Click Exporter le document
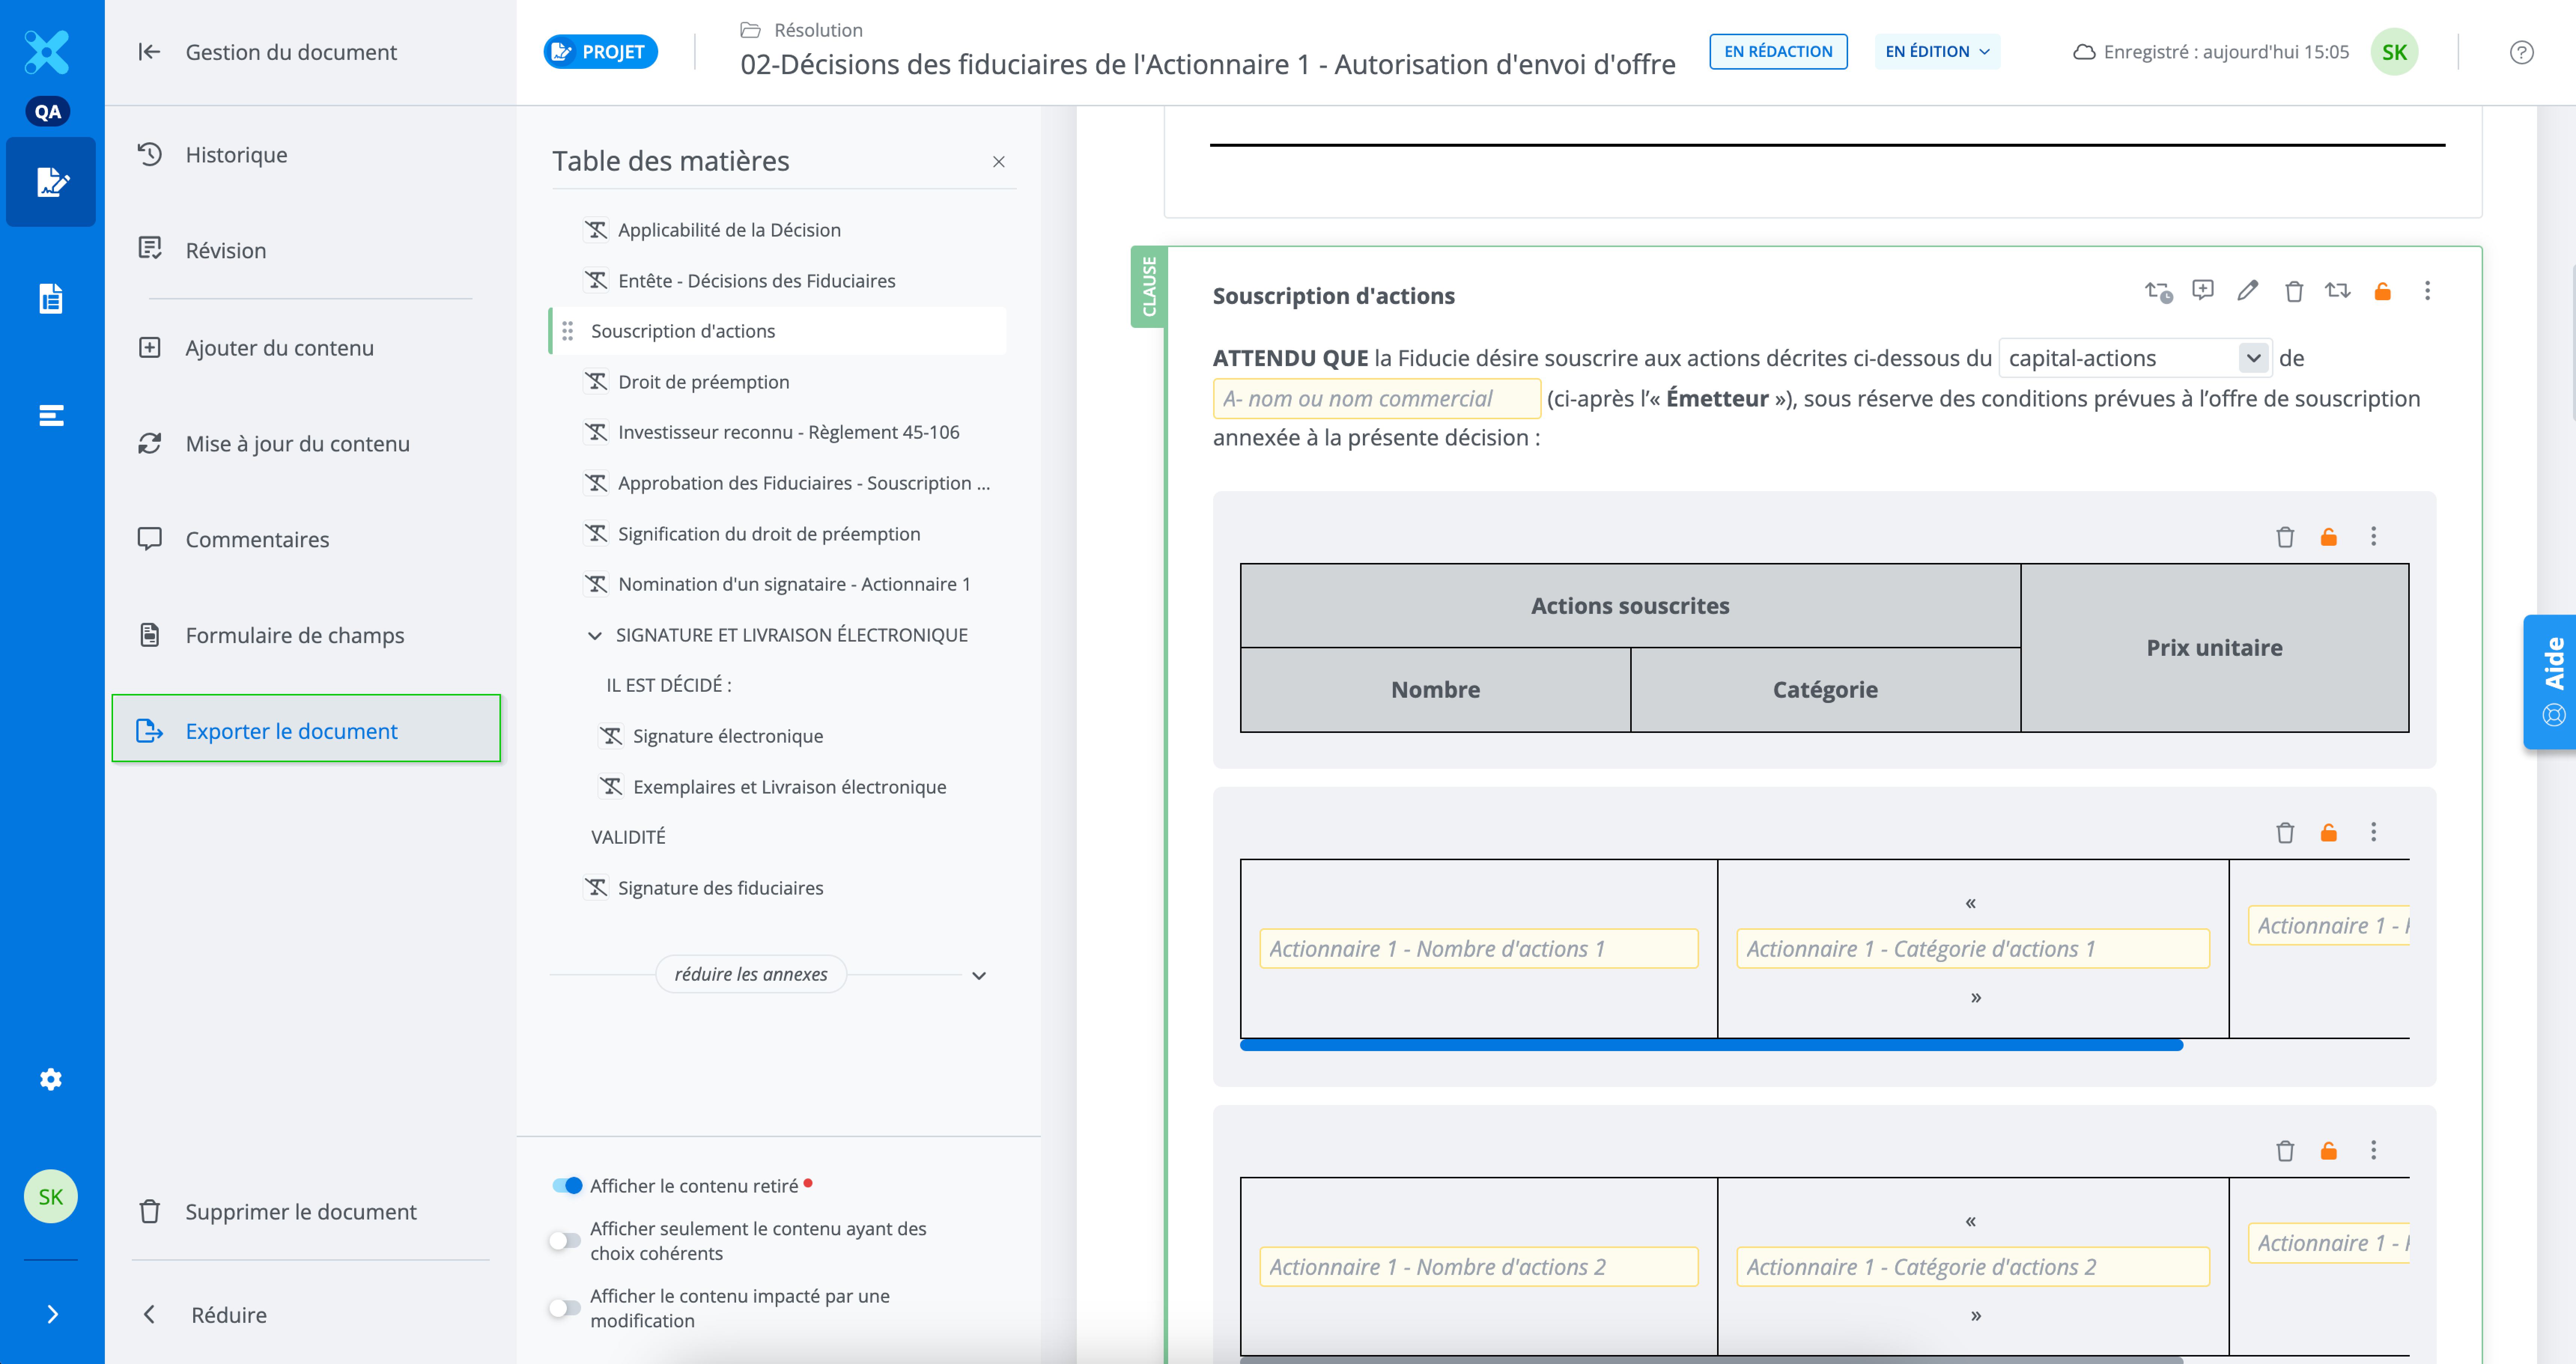 click(291, 731)
